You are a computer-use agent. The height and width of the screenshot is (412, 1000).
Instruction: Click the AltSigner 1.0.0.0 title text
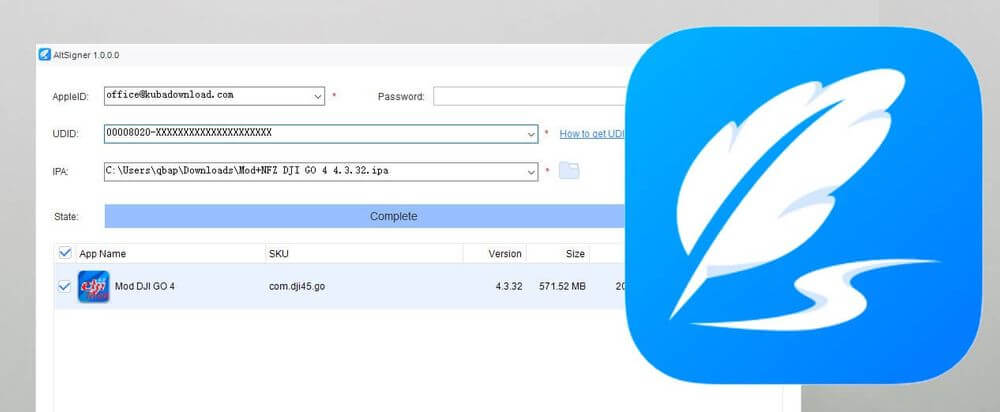(x=86, y=55)
